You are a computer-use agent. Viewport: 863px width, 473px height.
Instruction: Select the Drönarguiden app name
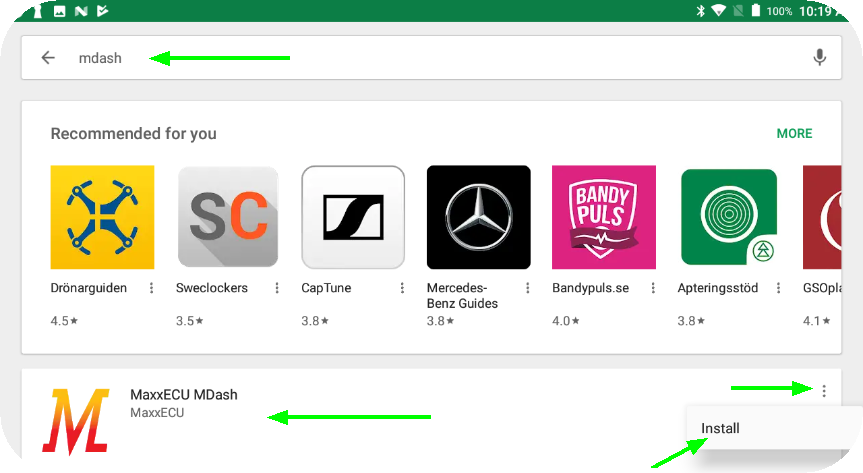click(89, 288)
